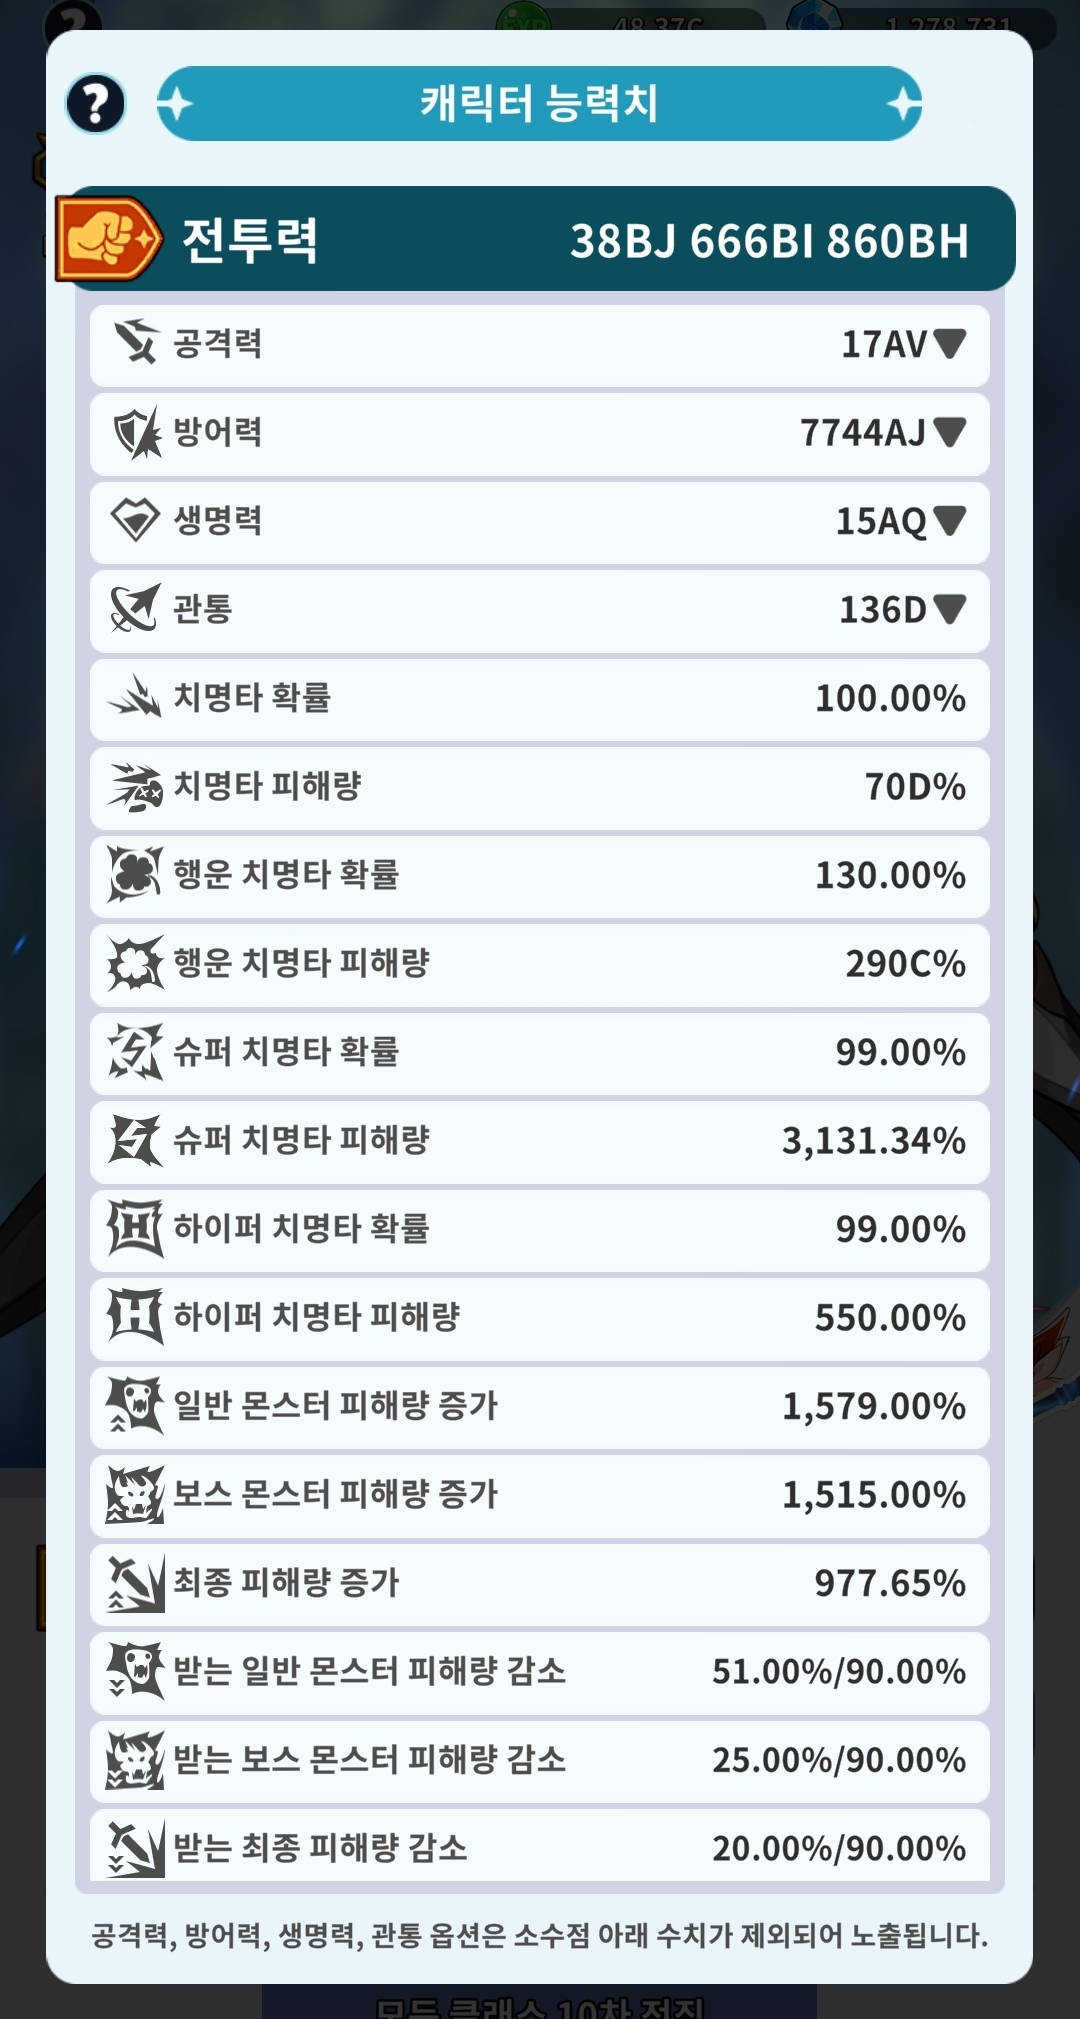Click the 일반 몬스터 피해량 증가 row
The width and height of the screenshot is (1080, 2019).
point(540,1406)
